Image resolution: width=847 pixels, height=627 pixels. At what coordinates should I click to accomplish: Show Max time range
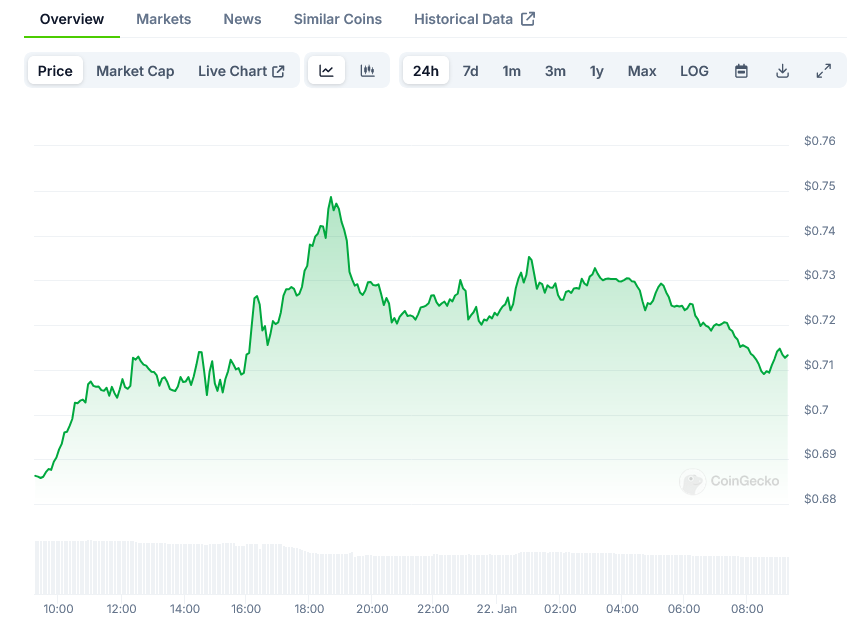(642, 71)
